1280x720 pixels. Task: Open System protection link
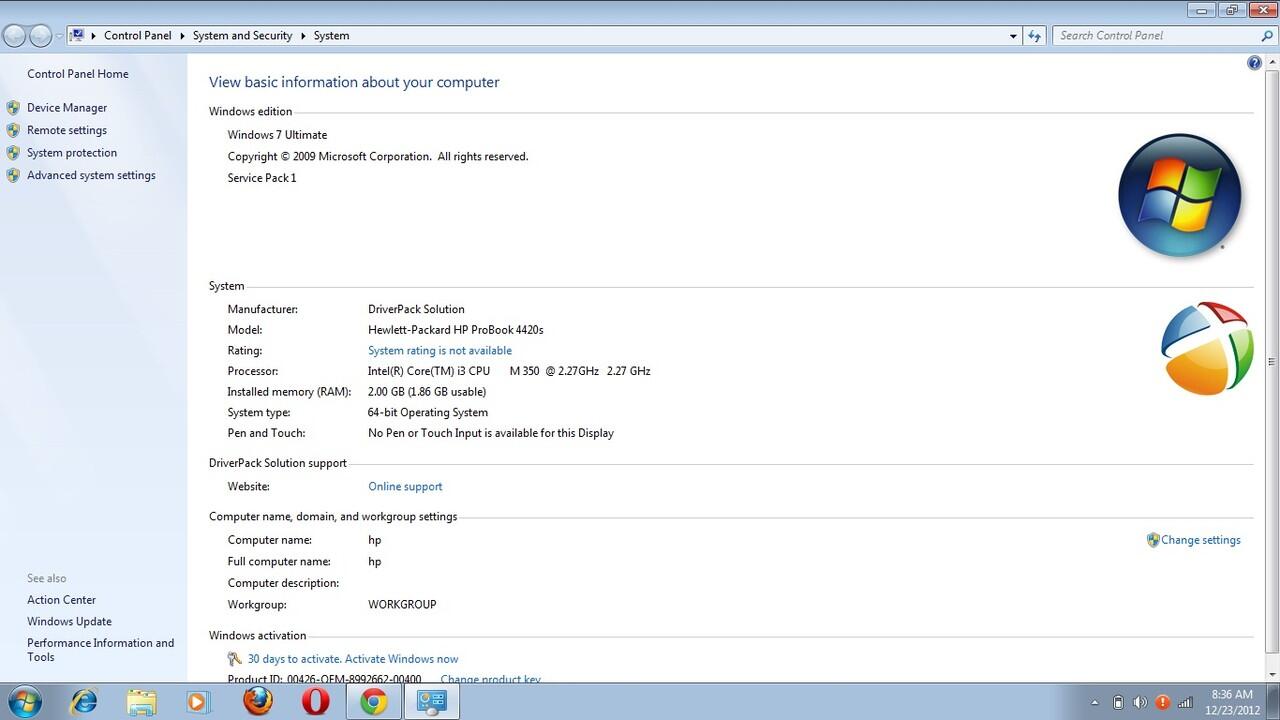pos(72,153)
